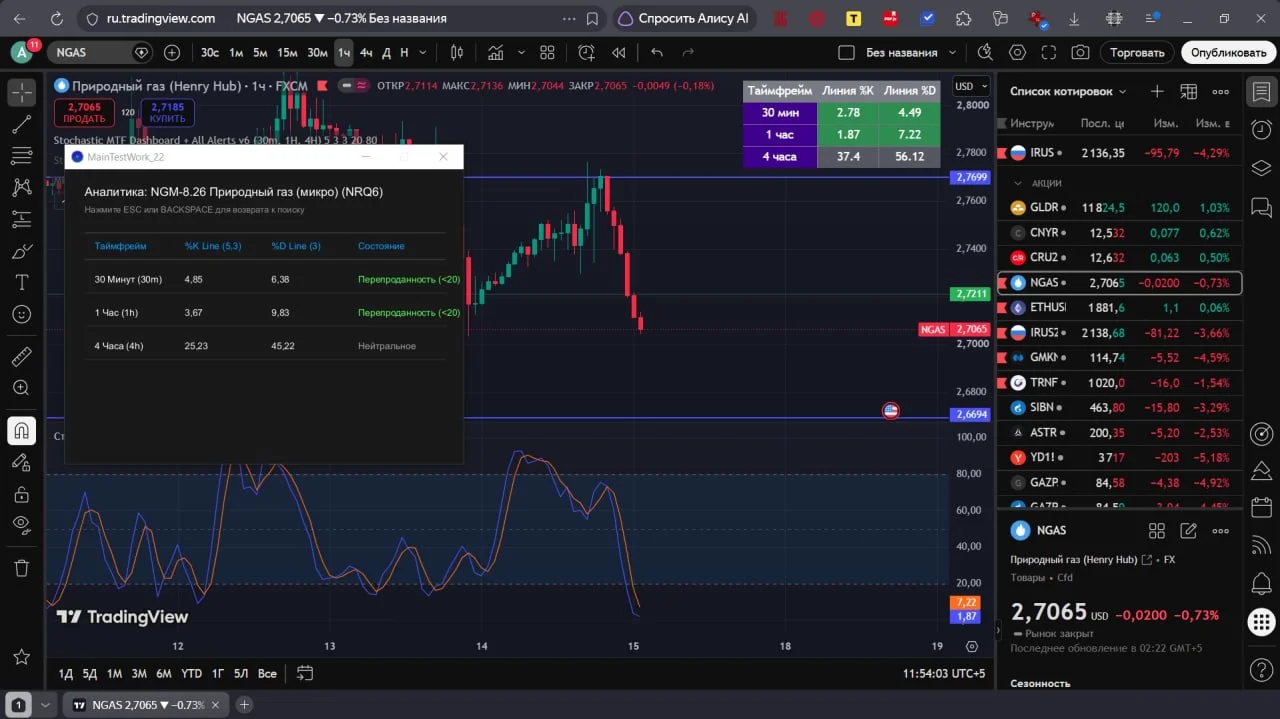The height and width of the screenshot is (719, 1280).
Task: Open indicator templates grid icon
Action: (x=547, y=53)
